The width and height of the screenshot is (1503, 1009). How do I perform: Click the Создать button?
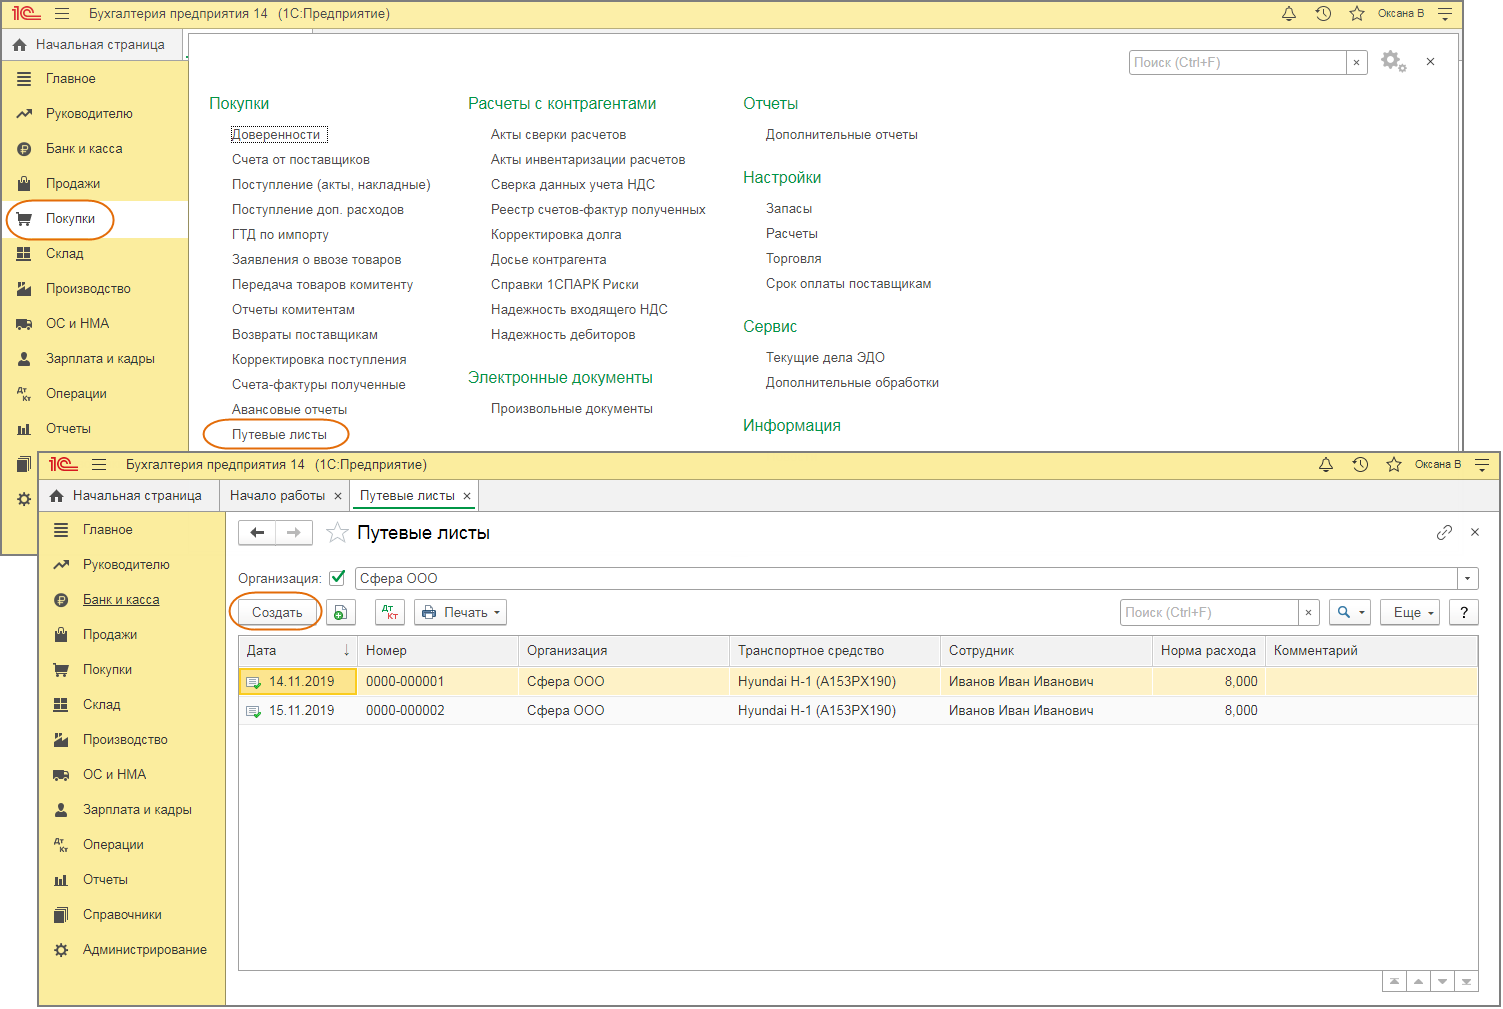point(277,613)
